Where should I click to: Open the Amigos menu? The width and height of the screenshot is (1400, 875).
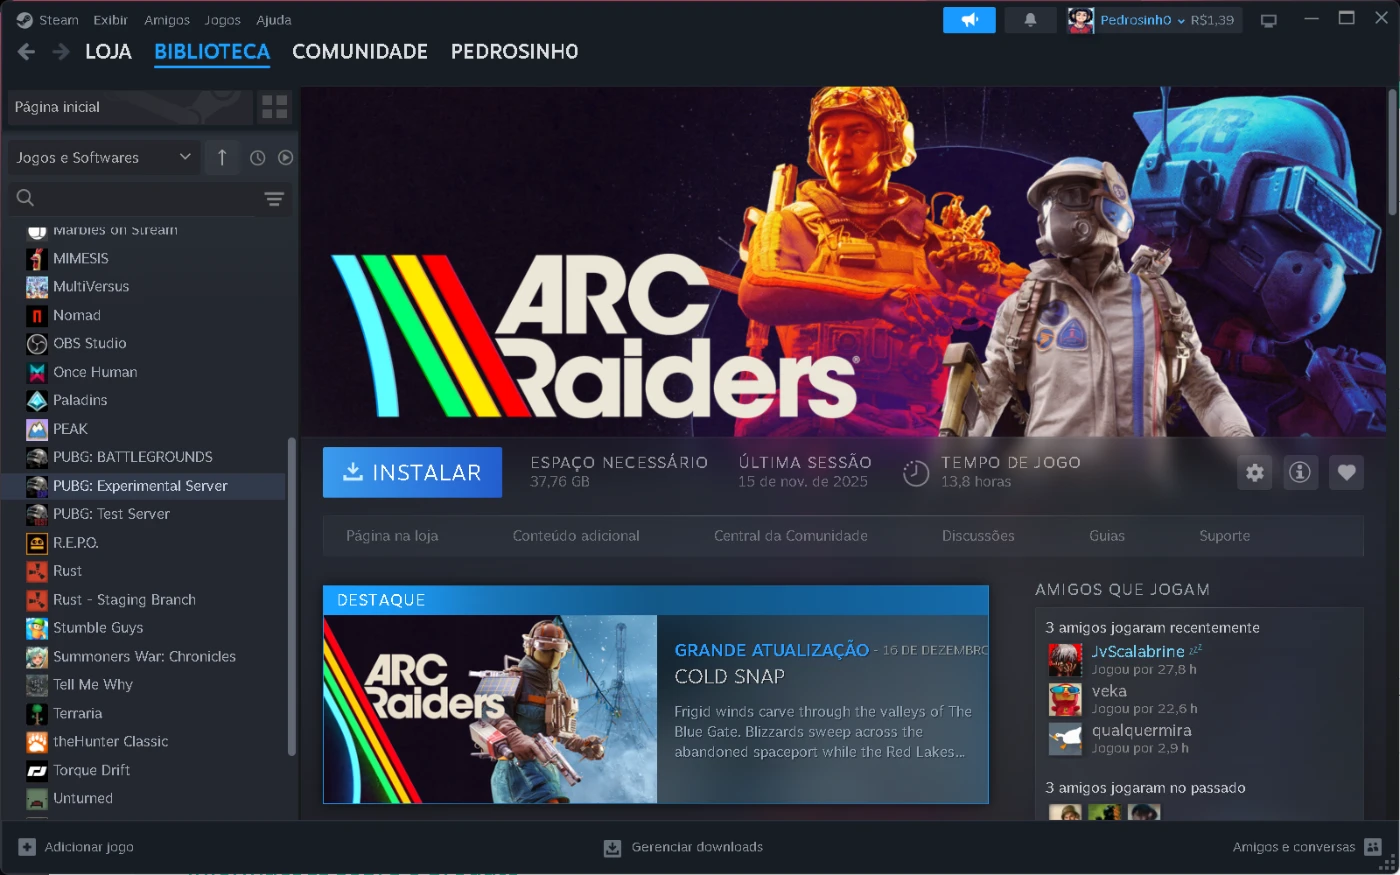point(166,20)
